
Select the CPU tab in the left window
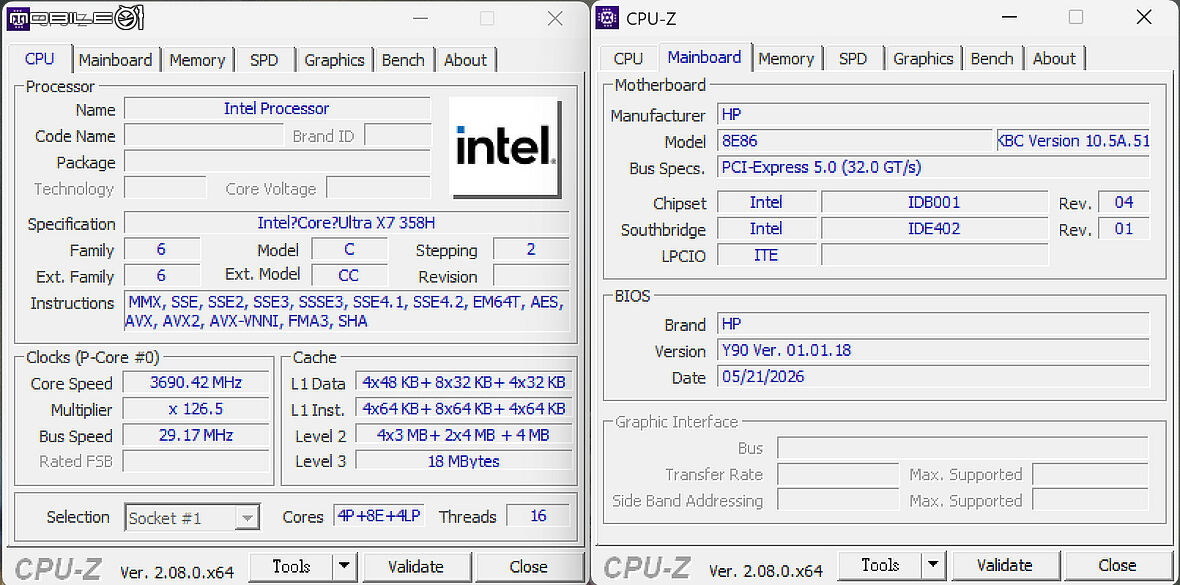point(40,58)
